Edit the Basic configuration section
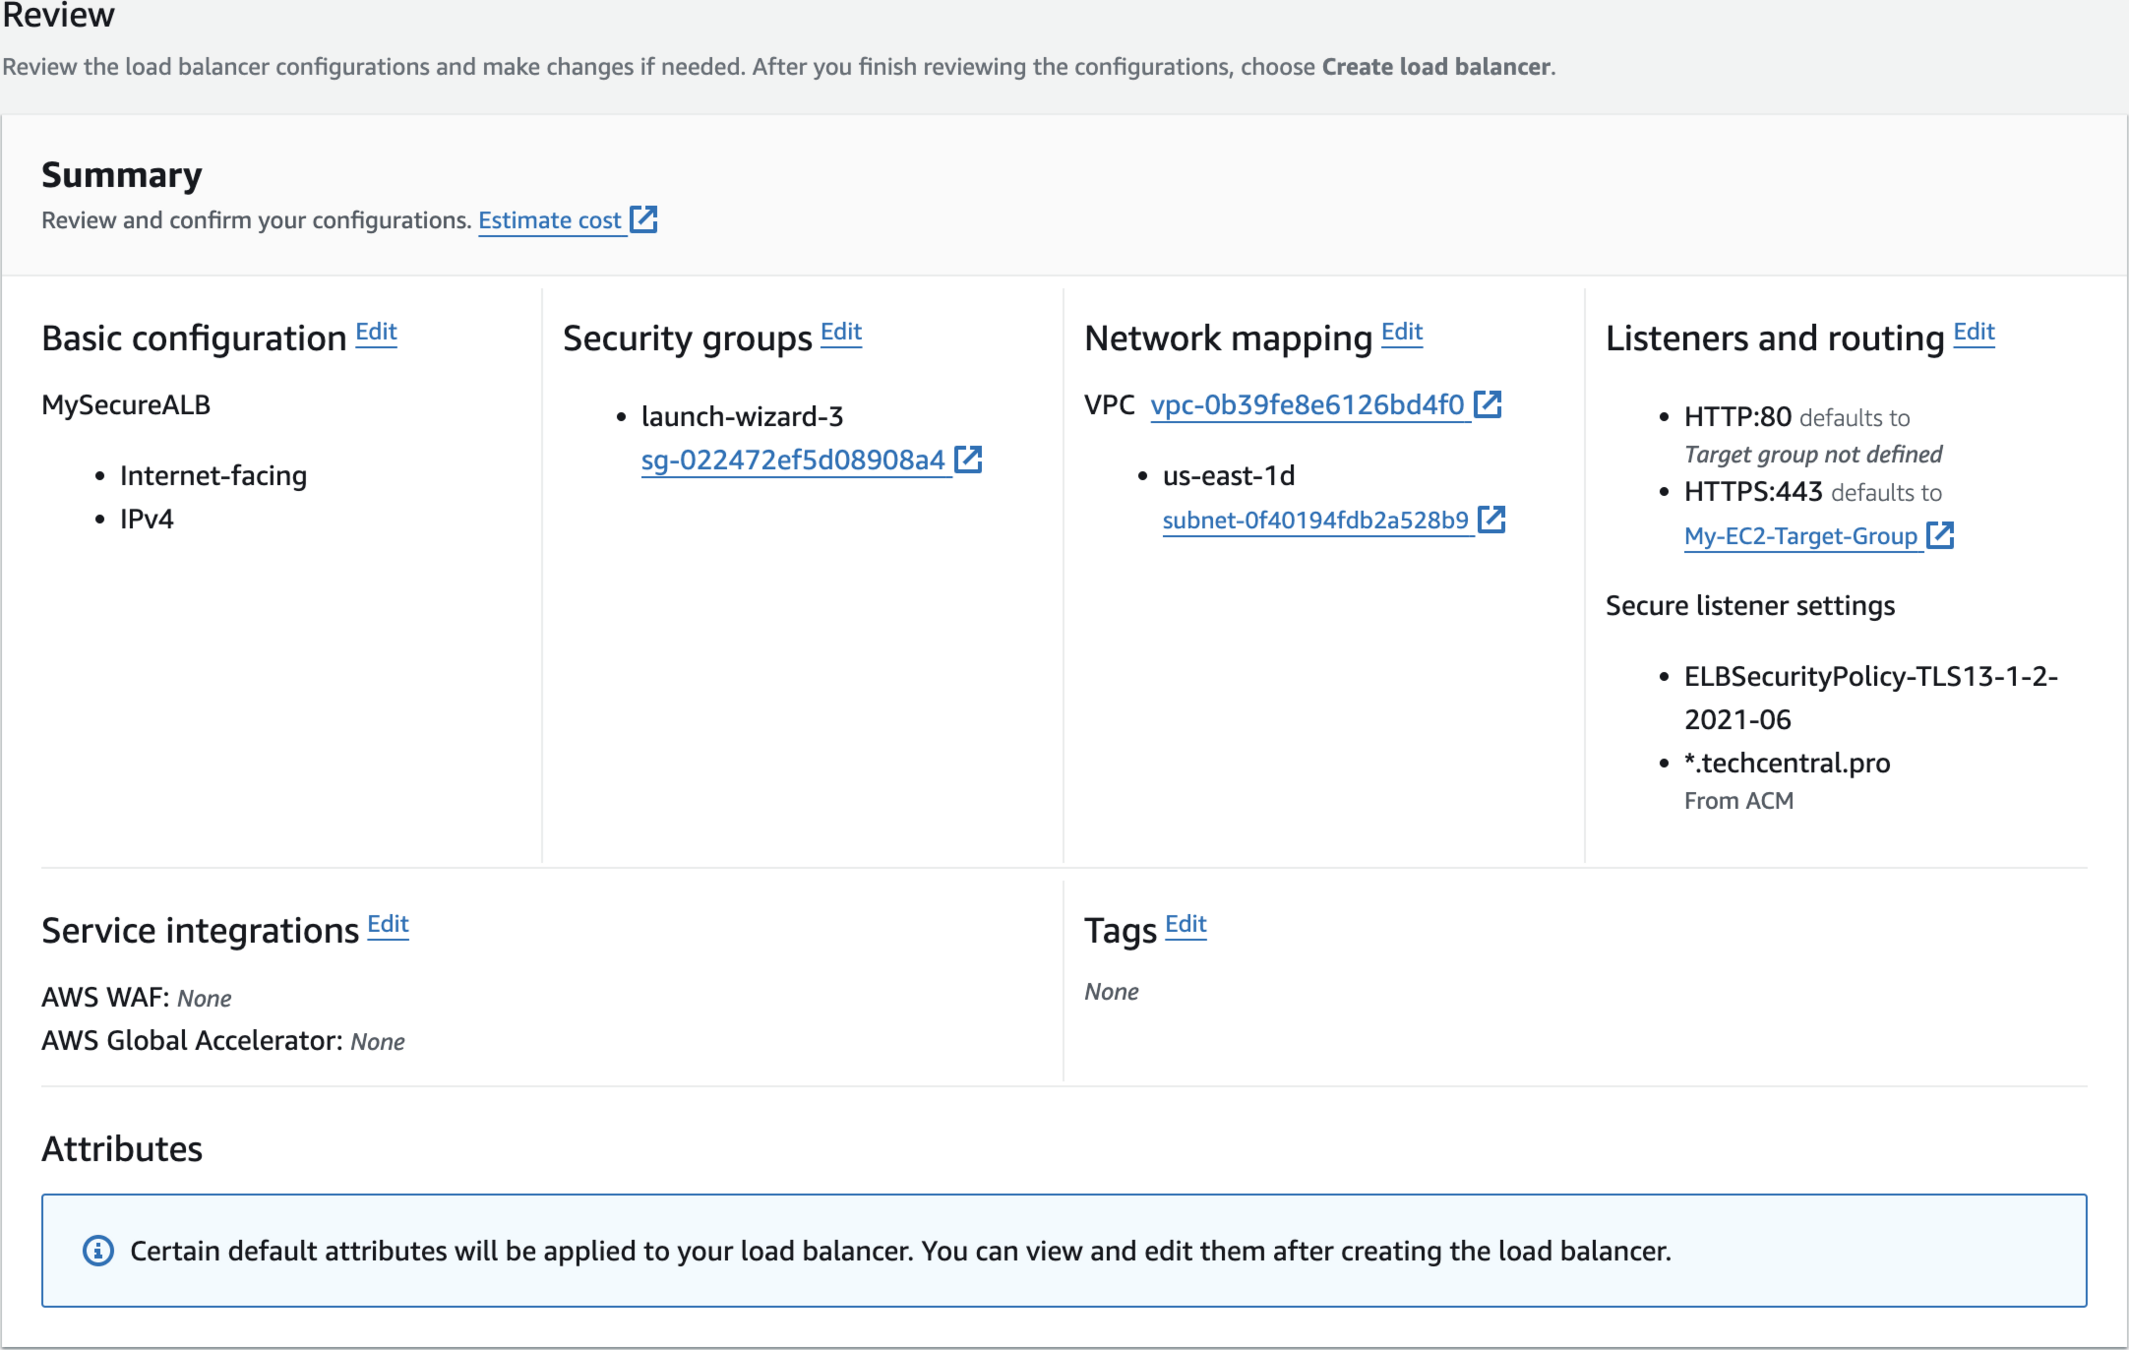Screen dimensions: 2129x1350 376,332
